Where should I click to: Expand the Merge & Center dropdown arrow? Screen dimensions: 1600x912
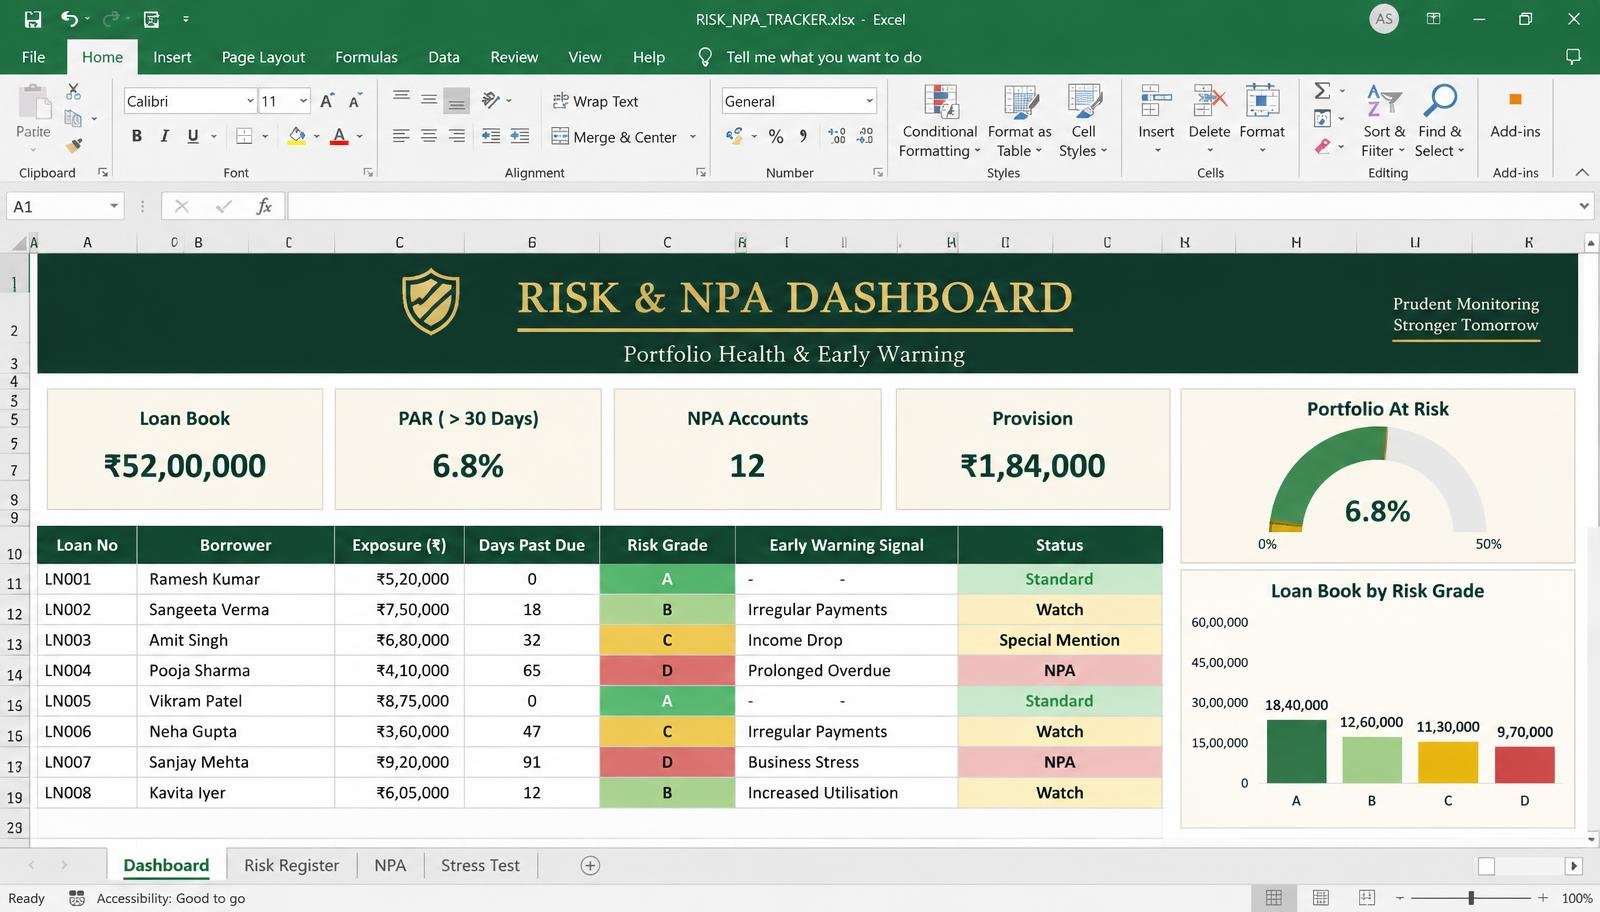pyautogui.click(x=692, y=137)
